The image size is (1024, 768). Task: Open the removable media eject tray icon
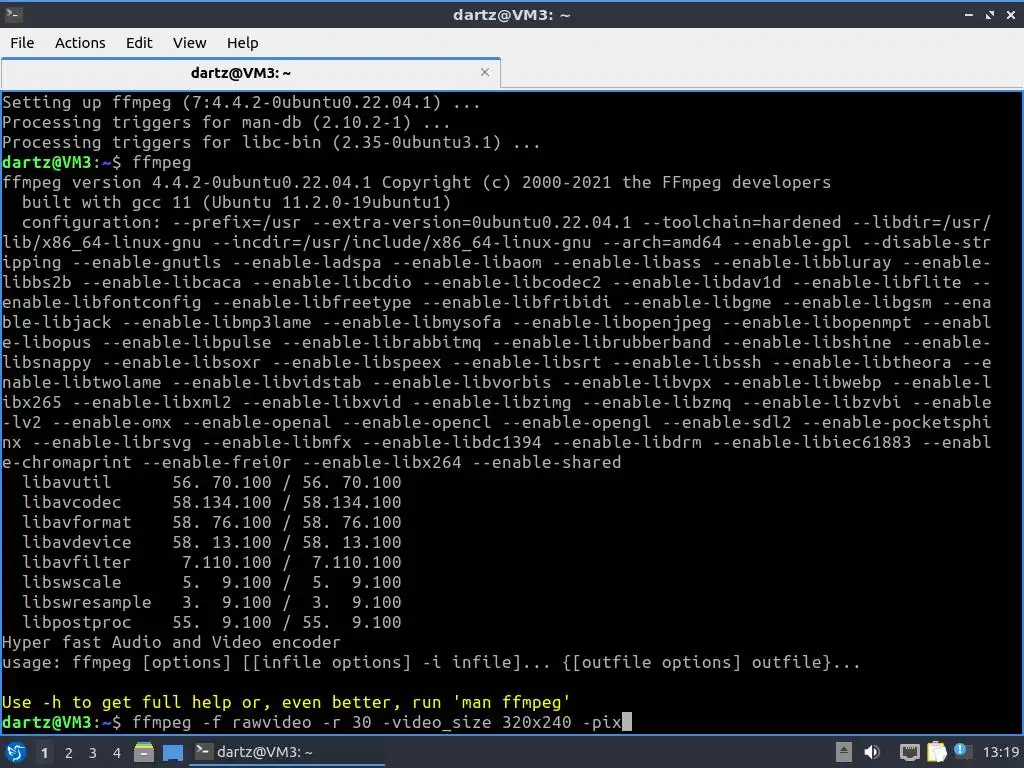pyautogui.click(x=844, y=752)
